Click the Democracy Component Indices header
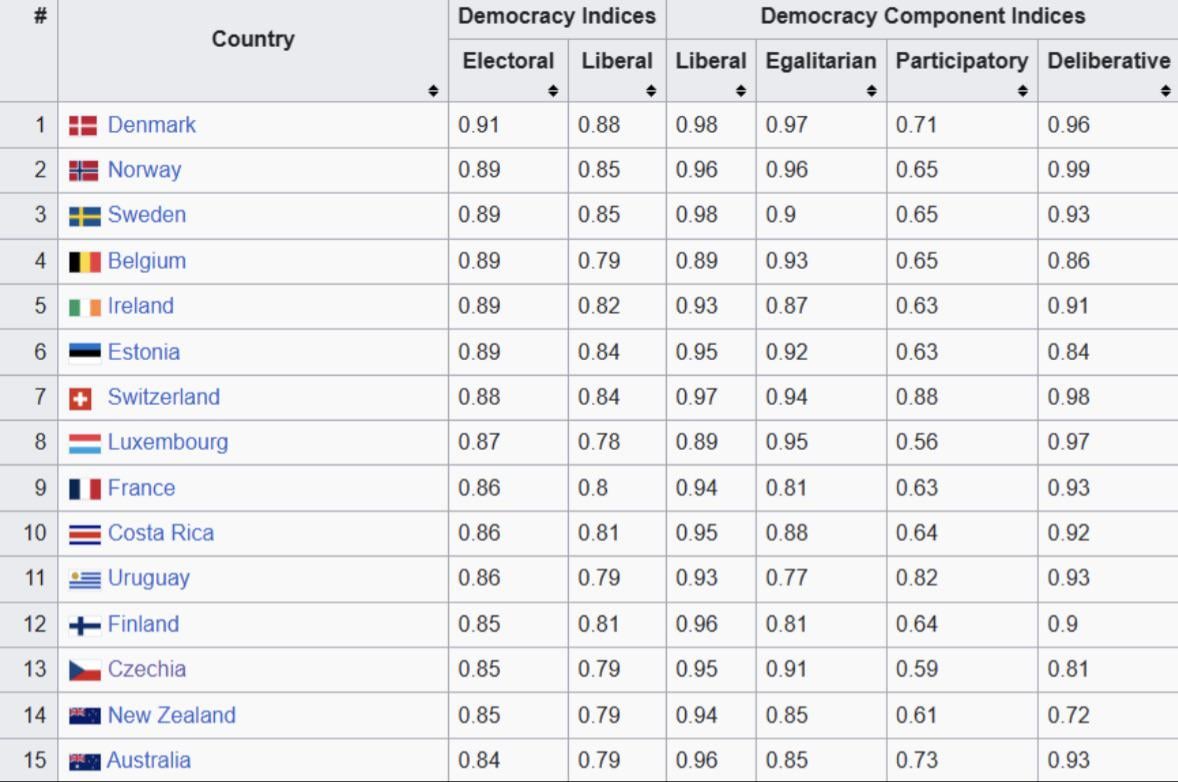This screenshot has width=1178, height=782. click(922, 17)
